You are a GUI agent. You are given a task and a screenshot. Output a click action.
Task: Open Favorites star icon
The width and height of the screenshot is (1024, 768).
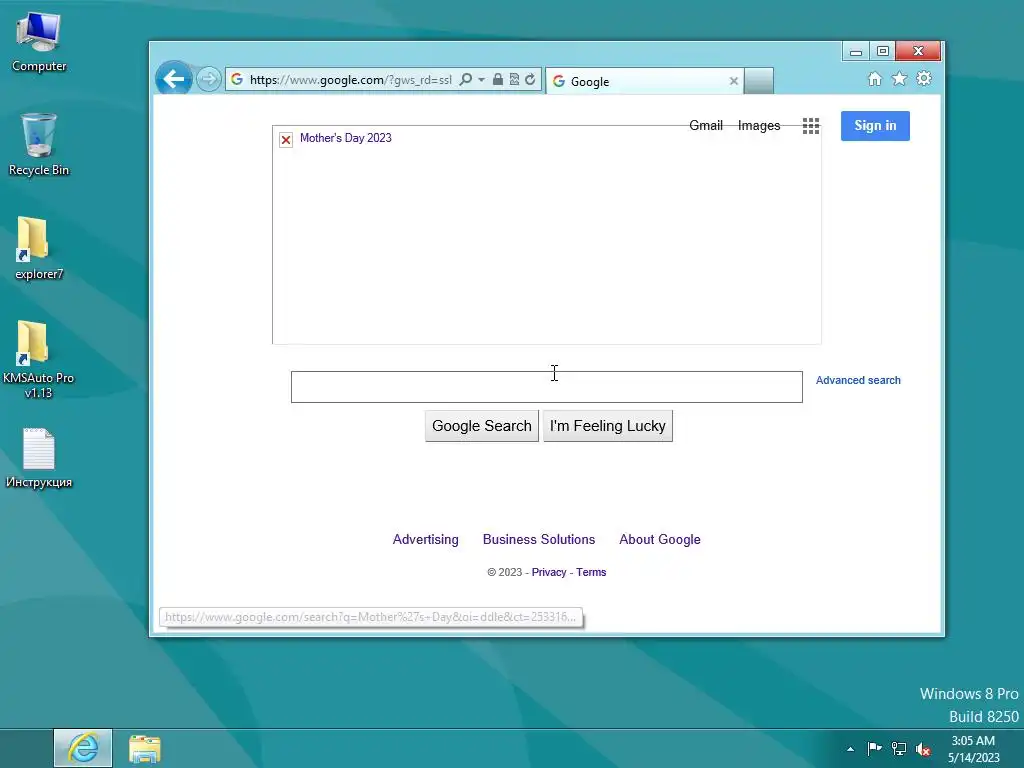coord(899,79)
